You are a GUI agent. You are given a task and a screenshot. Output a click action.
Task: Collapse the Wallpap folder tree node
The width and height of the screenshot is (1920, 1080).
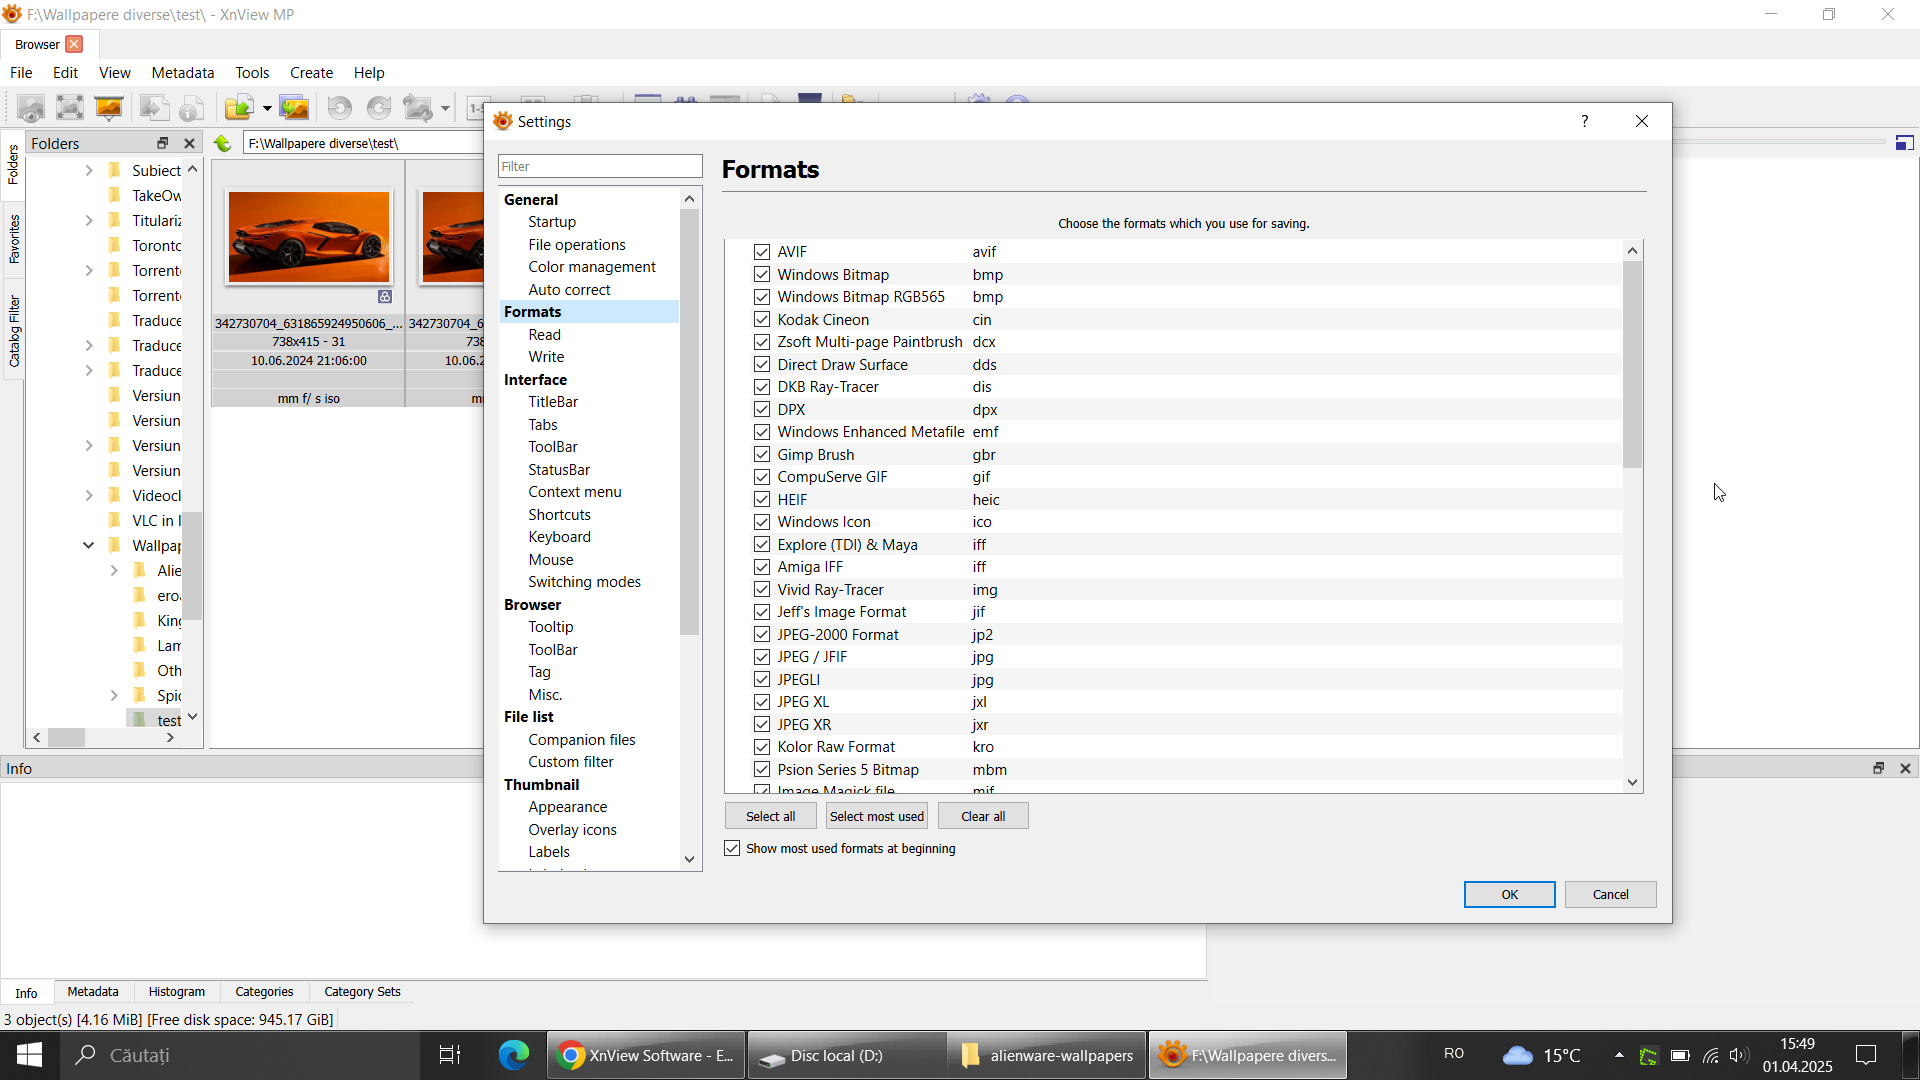click(x=89, y=546)
